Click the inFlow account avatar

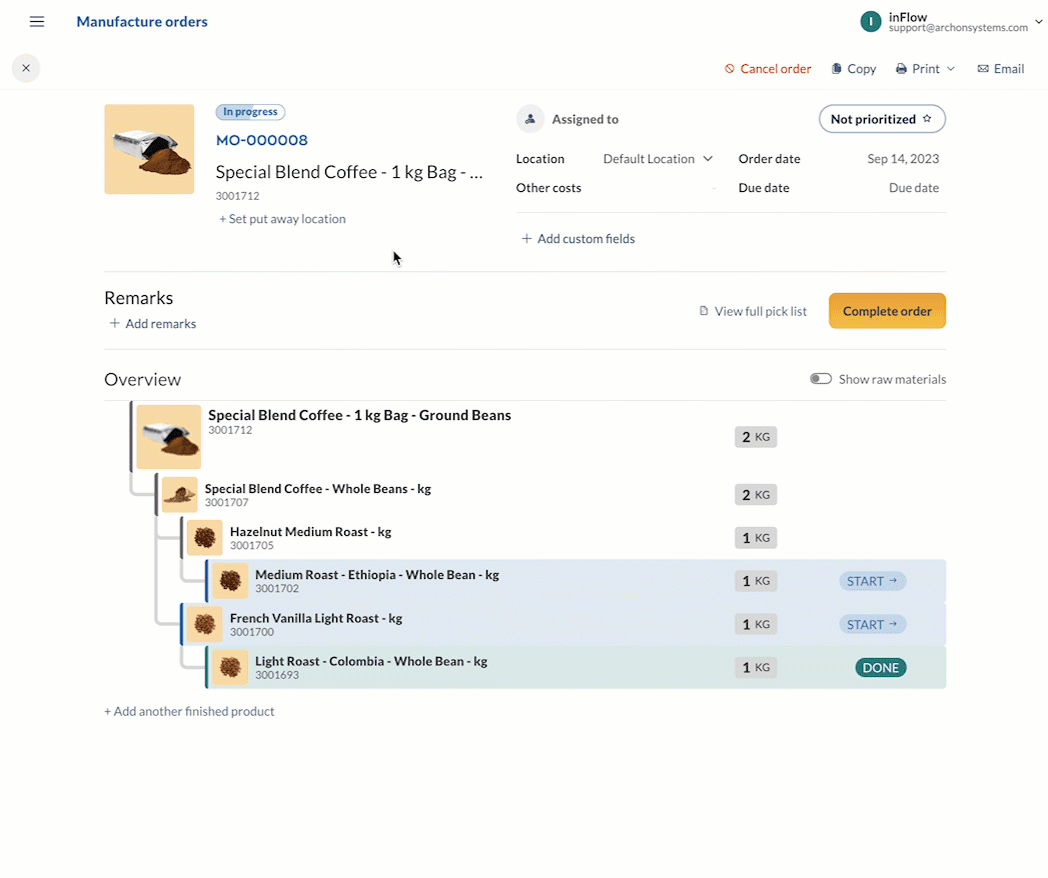click(x=871, y=21)
